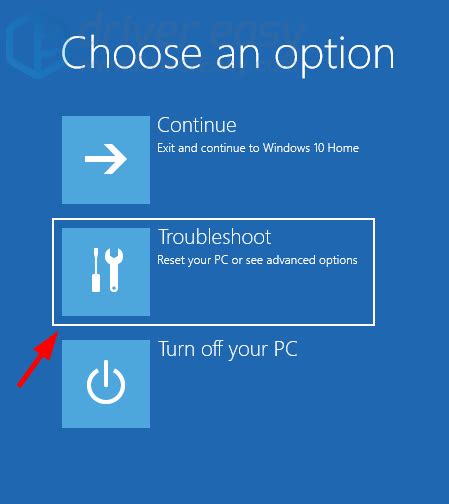Viewport: 449px width, 504px height.
Task: Click the white power symbol
Action: pos(106,382)
